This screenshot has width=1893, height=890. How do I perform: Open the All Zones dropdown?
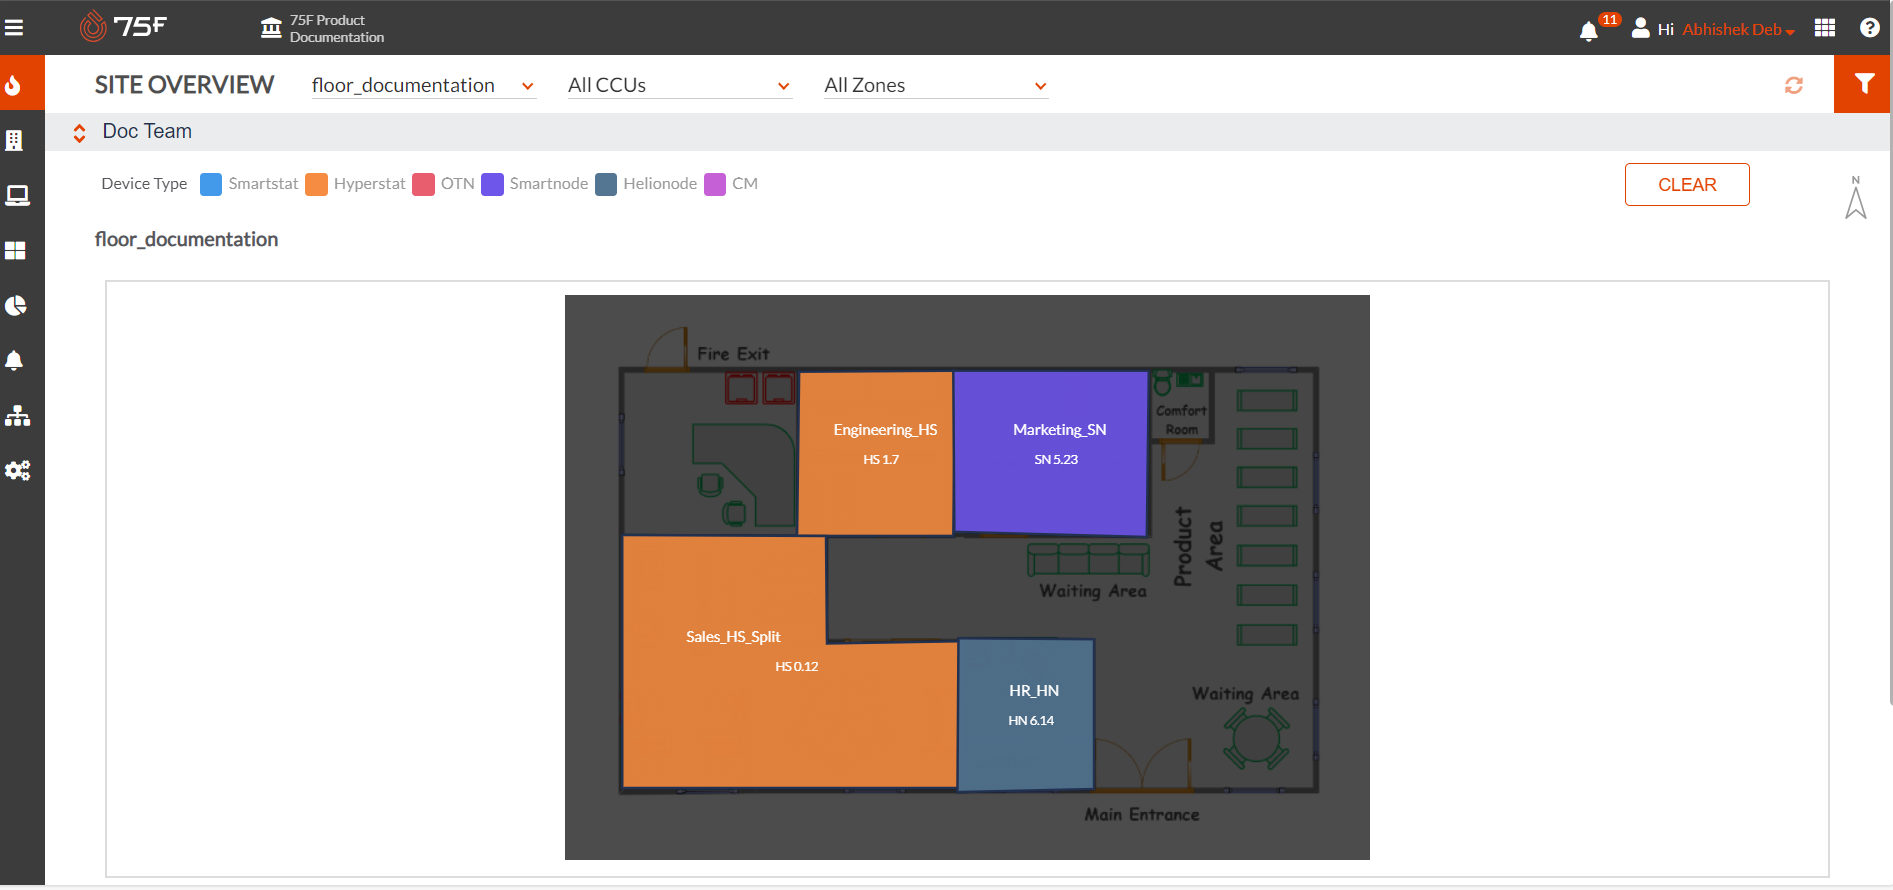coord(935,86)
